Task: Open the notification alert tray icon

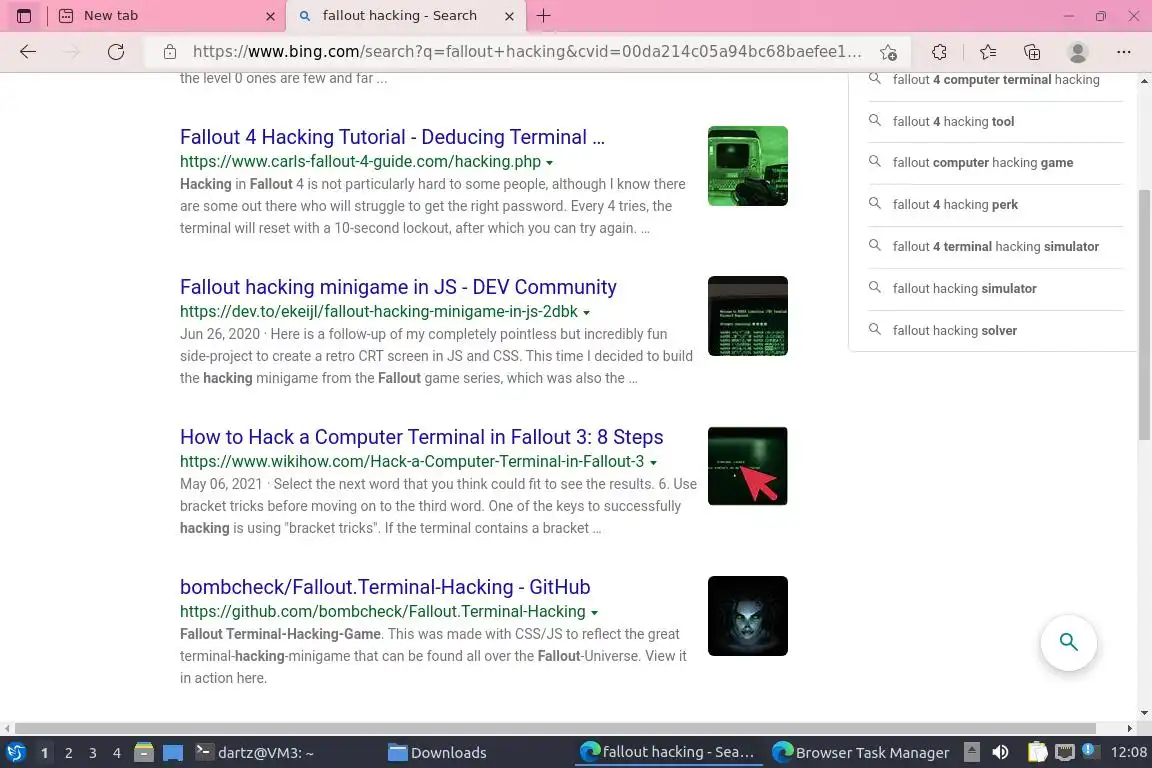Action: pyautogui.click(x=1090, y=750)
